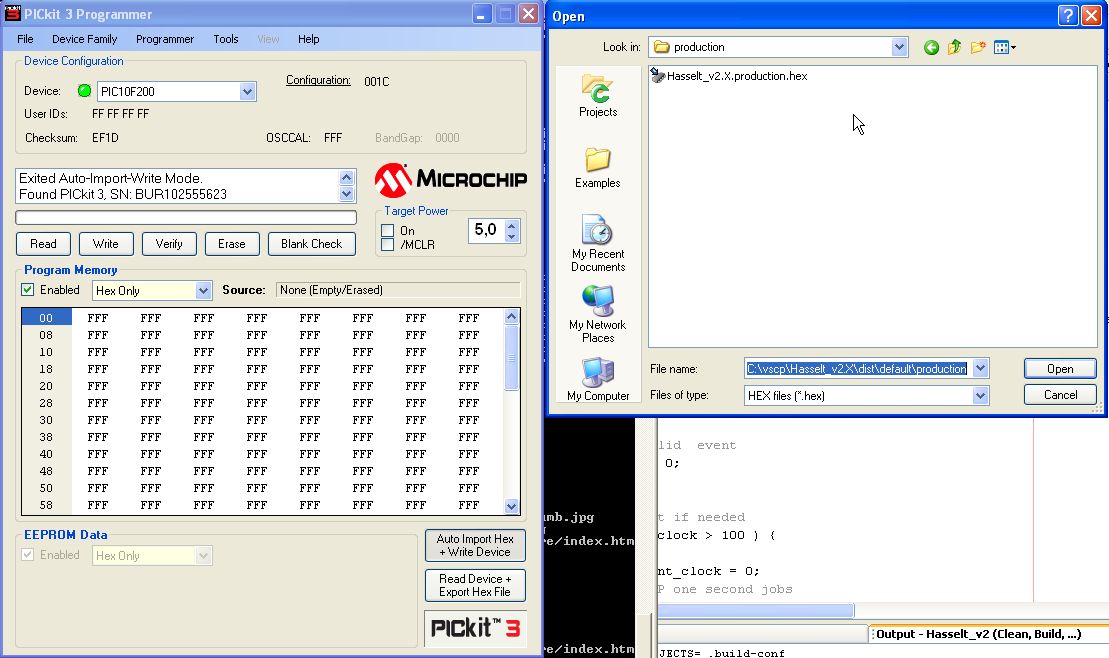Increase target voltage with up stepper

pos(512,225)
